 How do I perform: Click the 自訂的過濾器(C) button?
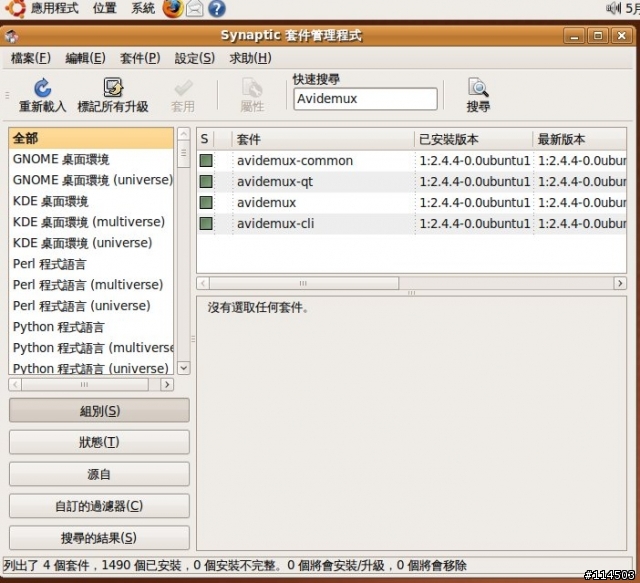coord(99,506)
